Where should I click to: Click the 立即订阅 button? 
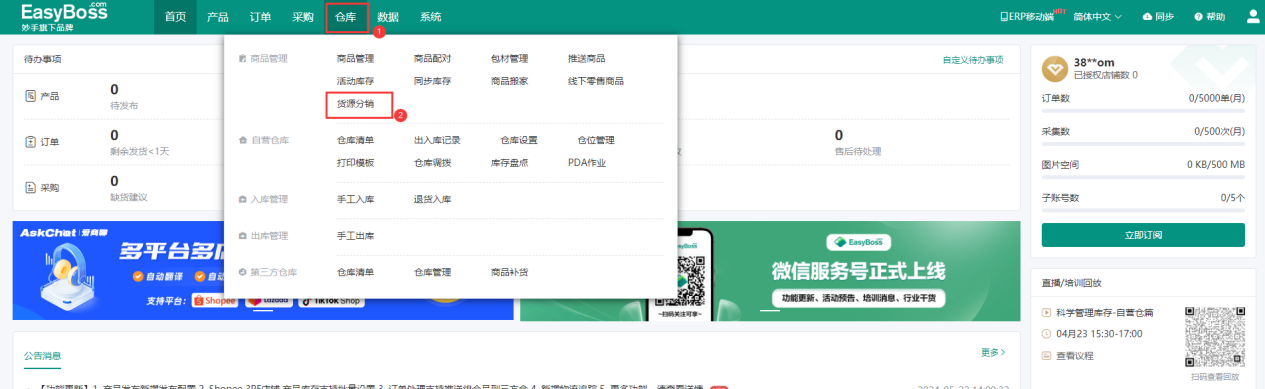coord(1143,235)
